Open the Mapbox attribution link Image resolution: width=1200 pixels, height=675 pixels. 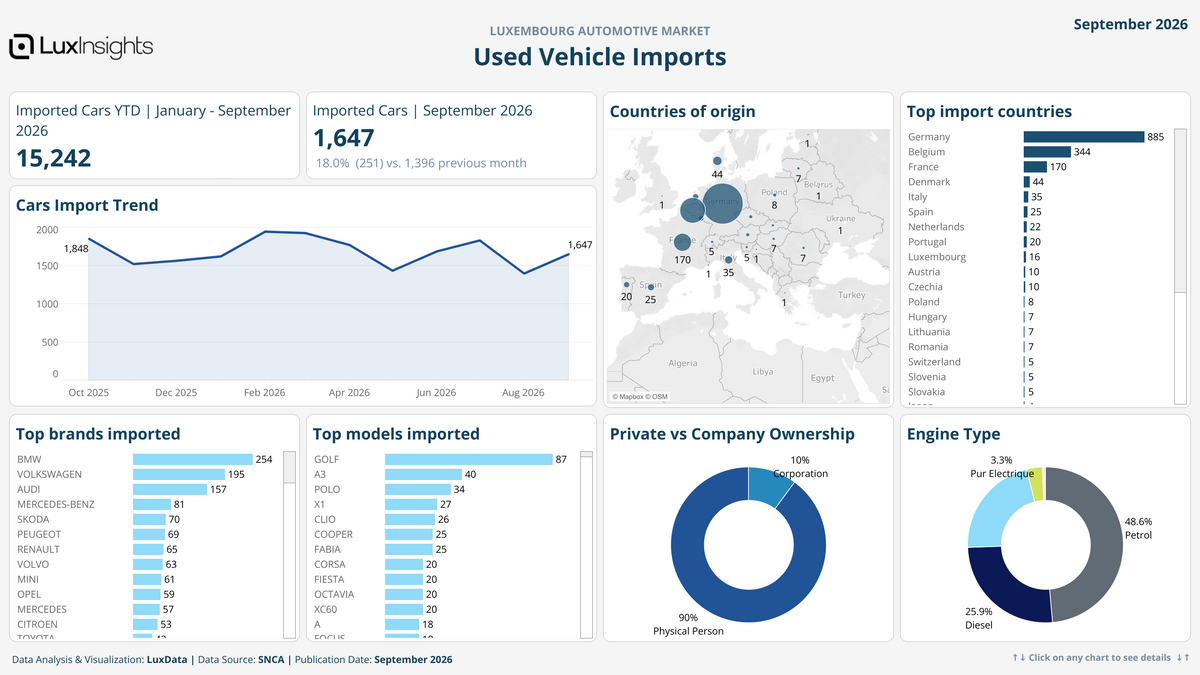(x=630, y=397)
